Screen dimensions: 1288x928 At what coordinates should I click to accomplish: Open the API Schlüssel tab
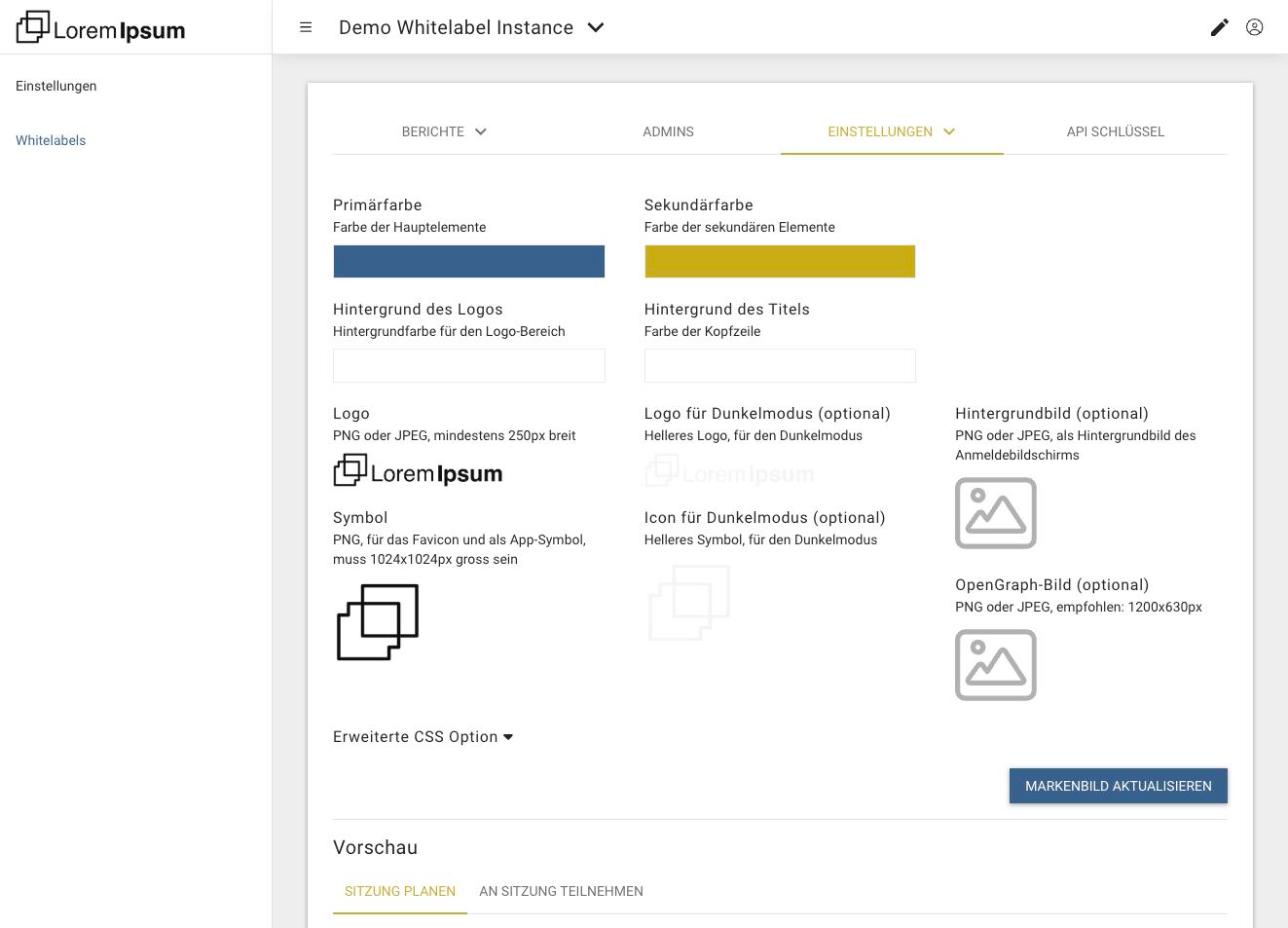pyautogui.click(x=1115, y=132)
